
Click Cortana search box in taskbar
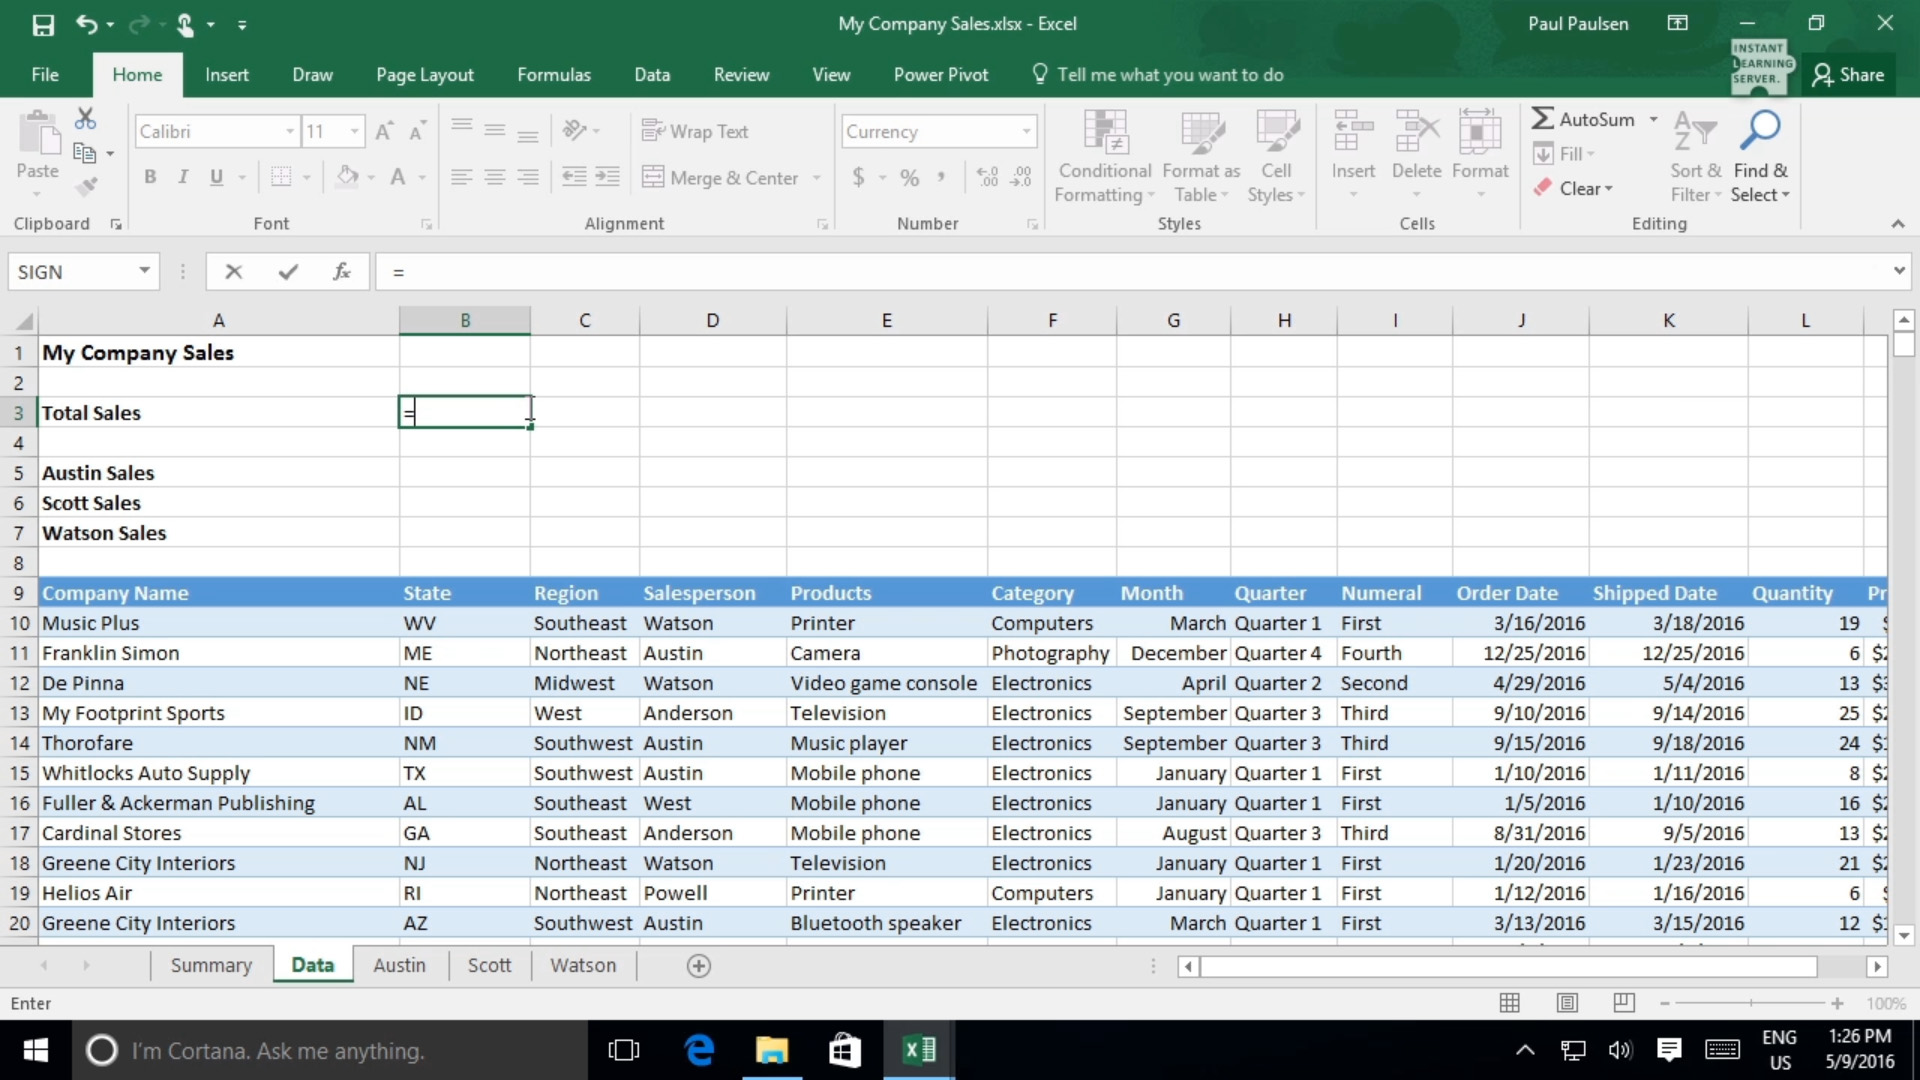[x=330, y=1050]
